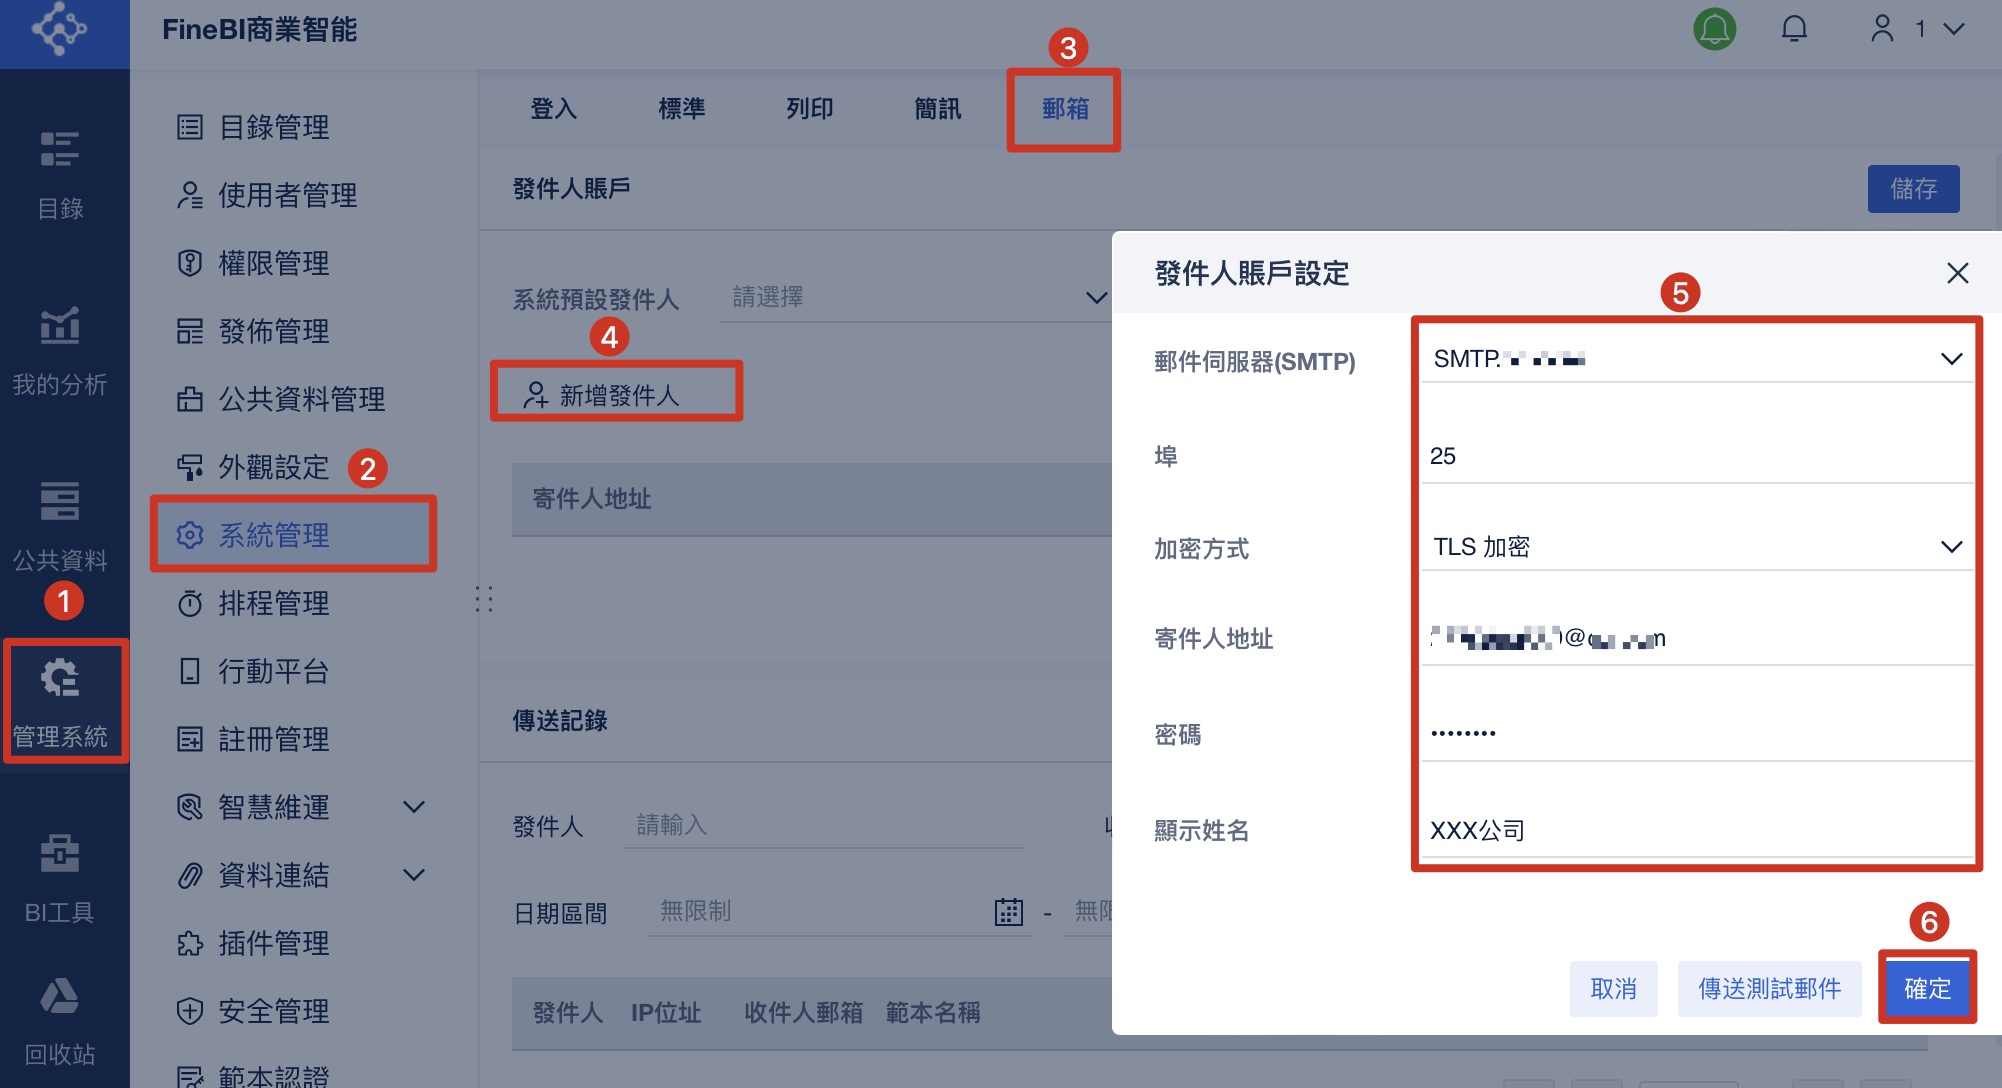Switch to the 簡訊 tab
This screenshot has height=1088, width=2002.
tap(937, 109)
